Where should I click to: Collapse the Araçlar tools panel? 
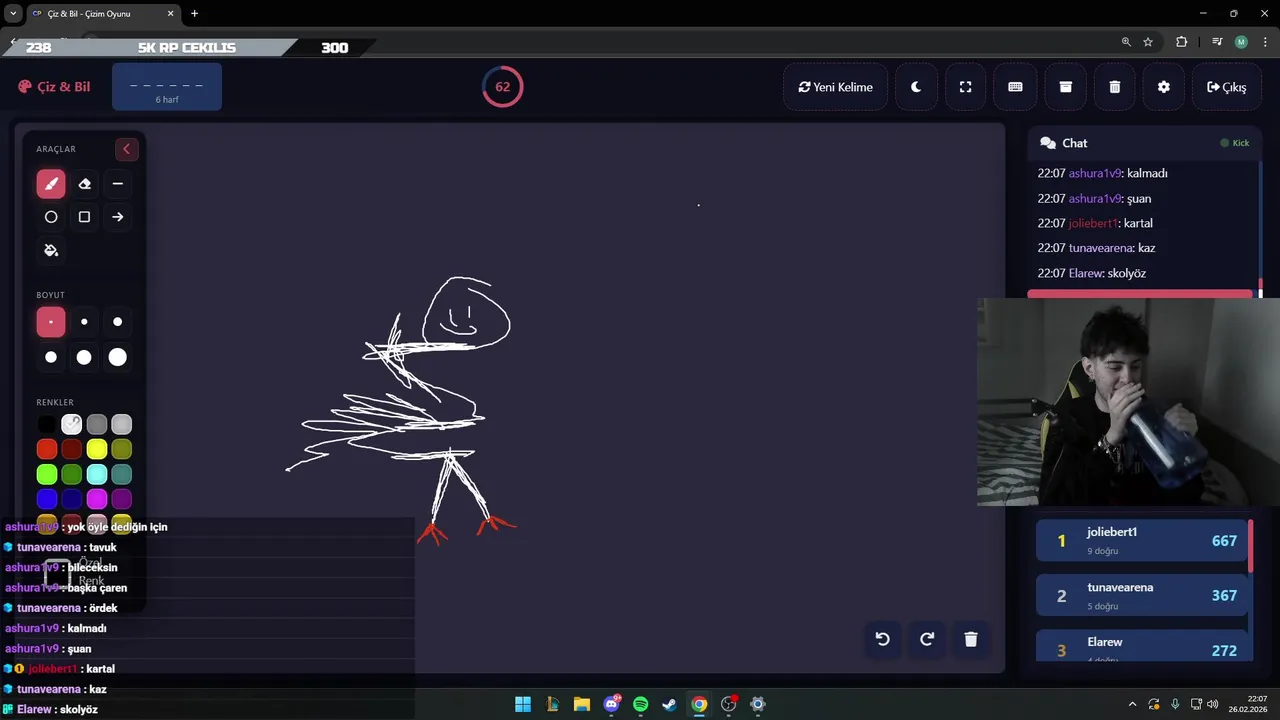pos(126,149)
